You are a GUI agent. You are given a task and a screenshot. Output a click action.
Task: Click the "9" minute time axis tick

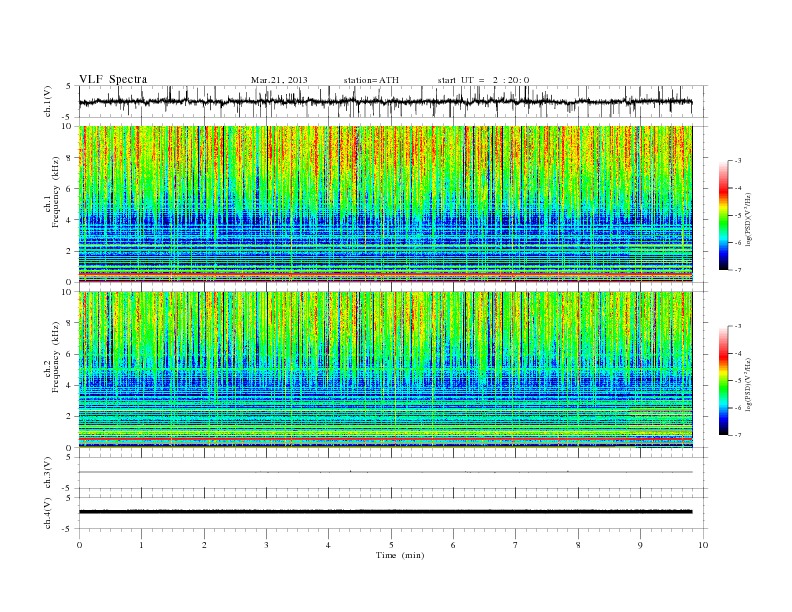click(x=640, y=545)
